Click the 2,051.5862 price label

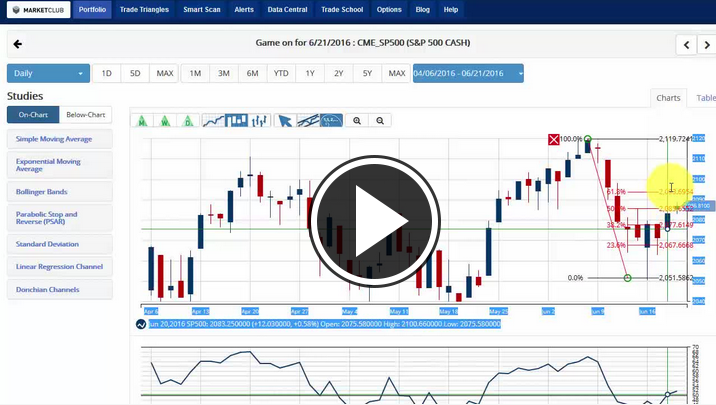coord(675,278)
